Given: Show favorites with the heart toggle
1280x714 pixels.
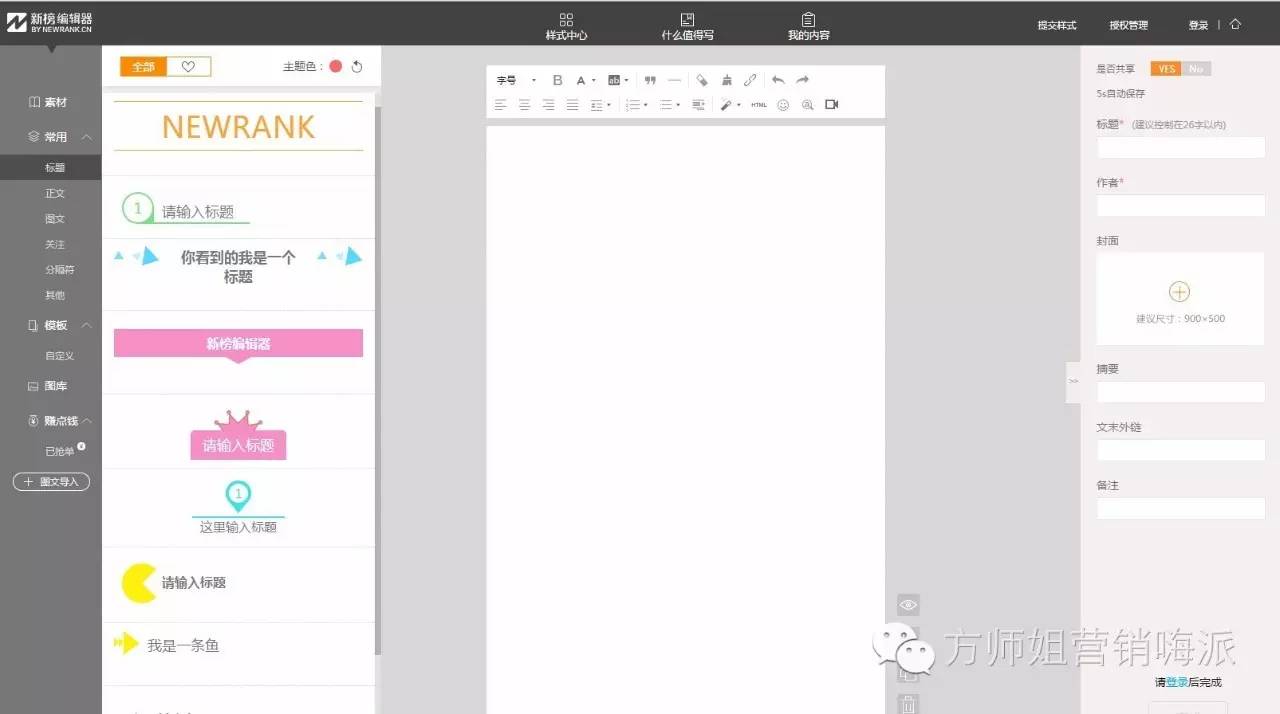Looking at the screenshot, I should click(188, 67).
